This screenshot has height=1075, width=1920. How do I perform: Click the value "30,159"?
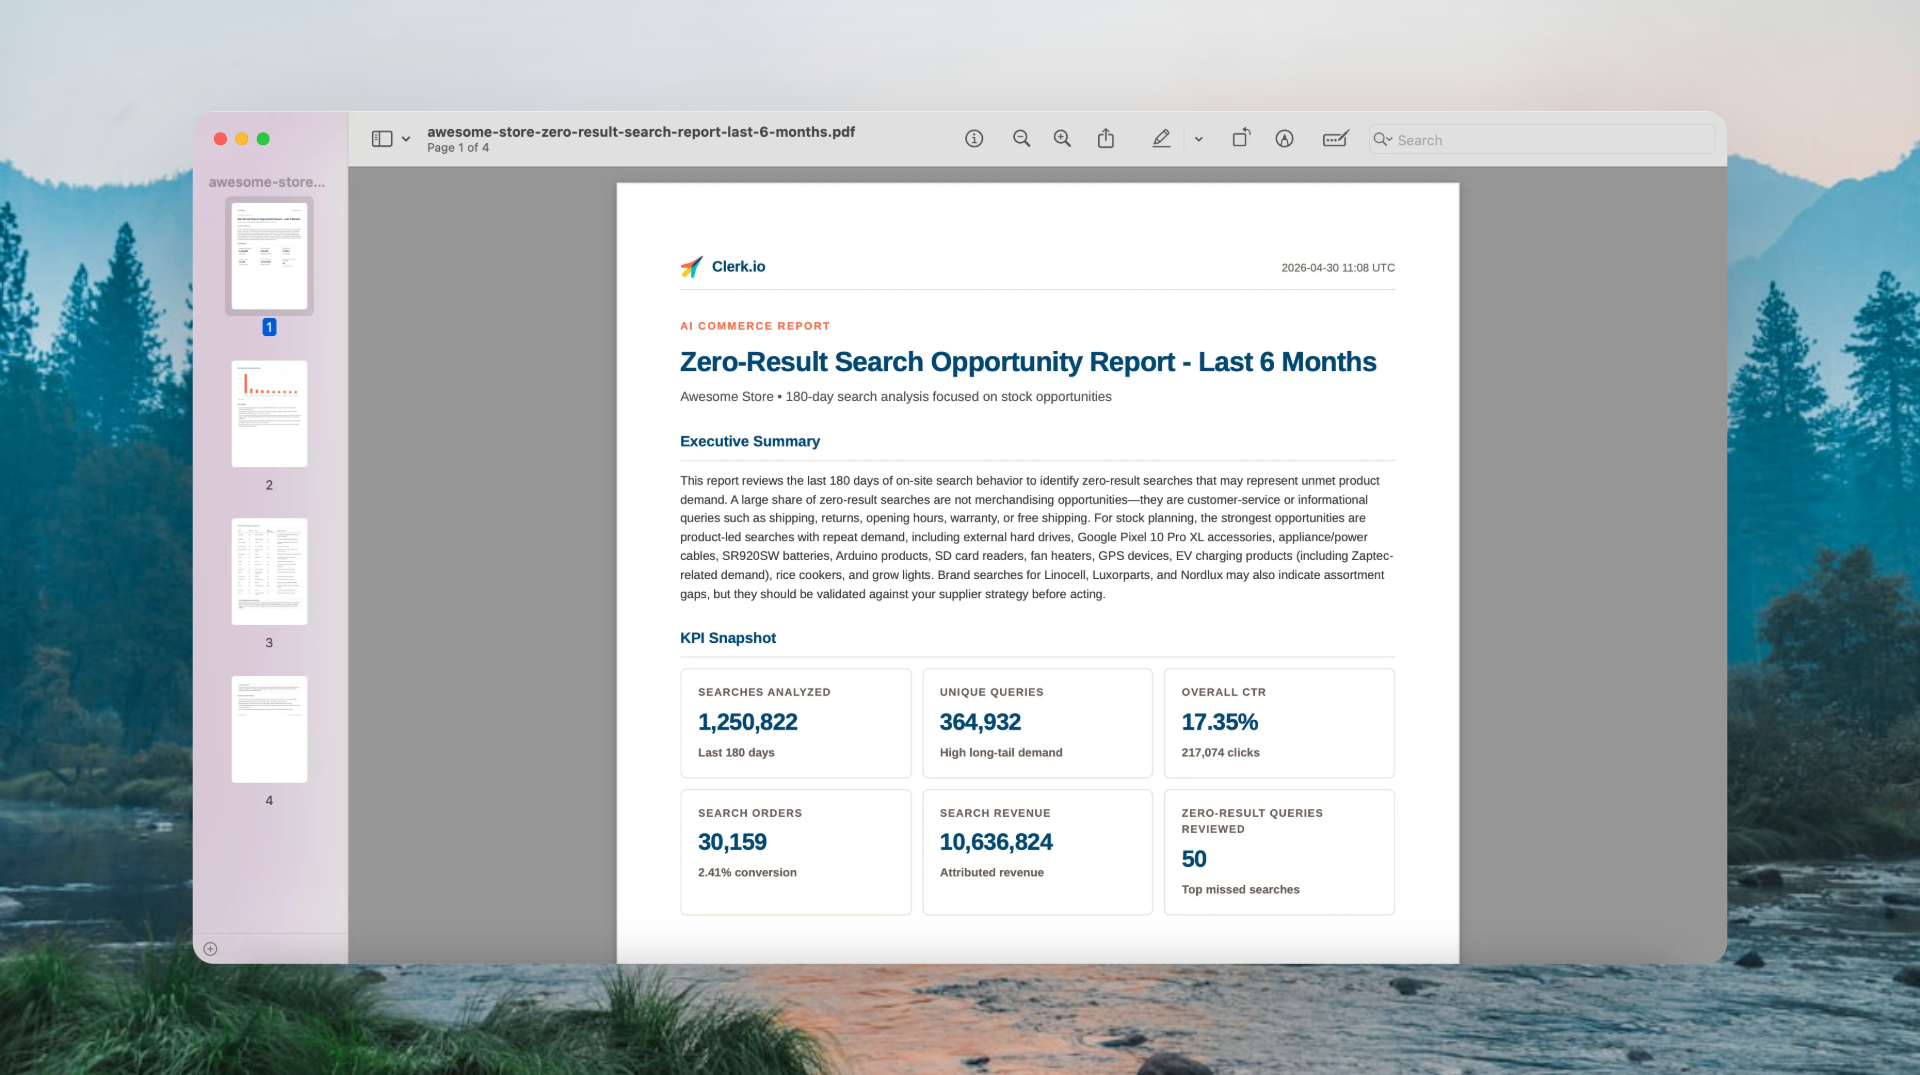pos(732,842)
